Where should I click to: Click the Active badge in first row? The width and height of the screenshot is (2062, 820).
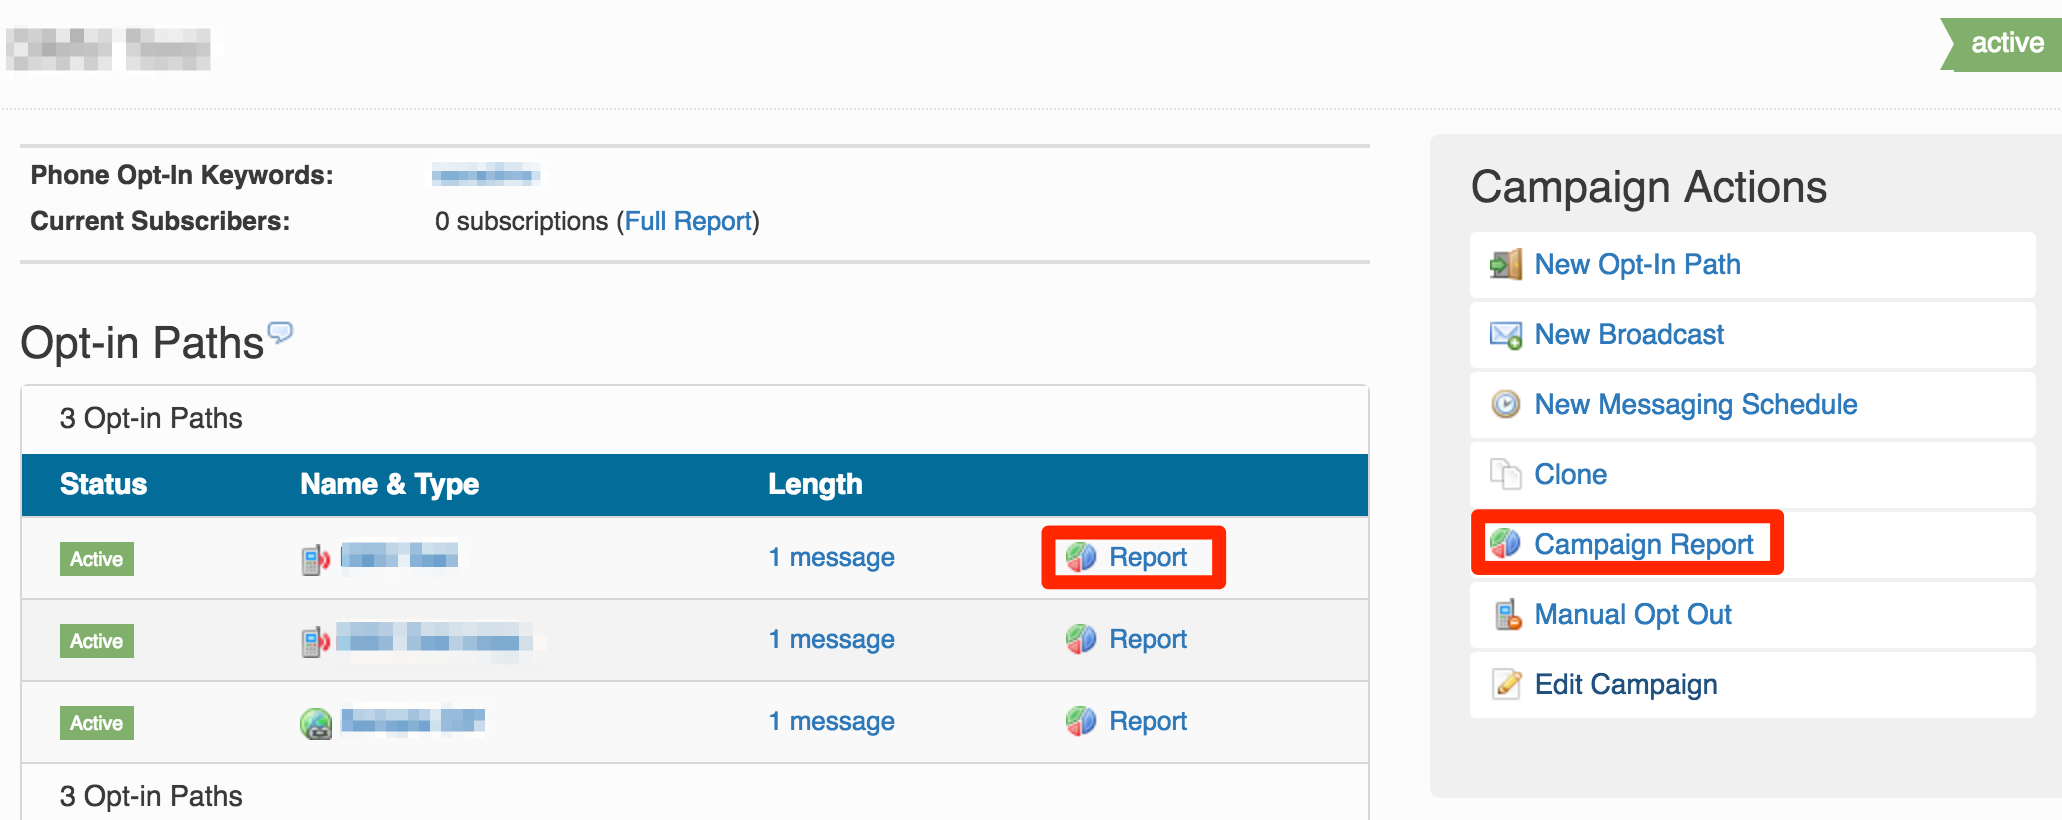click(x=97, y=559)
